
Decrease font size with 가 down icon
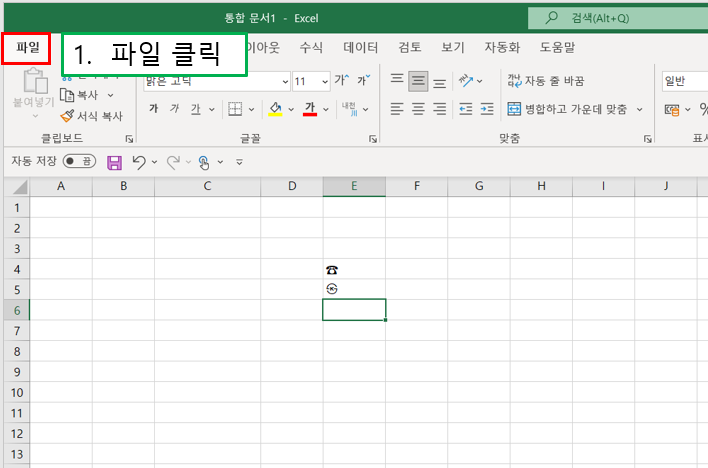[x=364, y=80]
